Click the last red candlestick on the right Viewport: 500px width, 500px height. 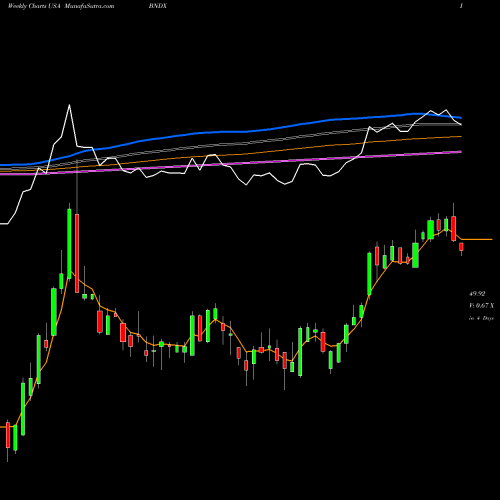click(461, 247)
